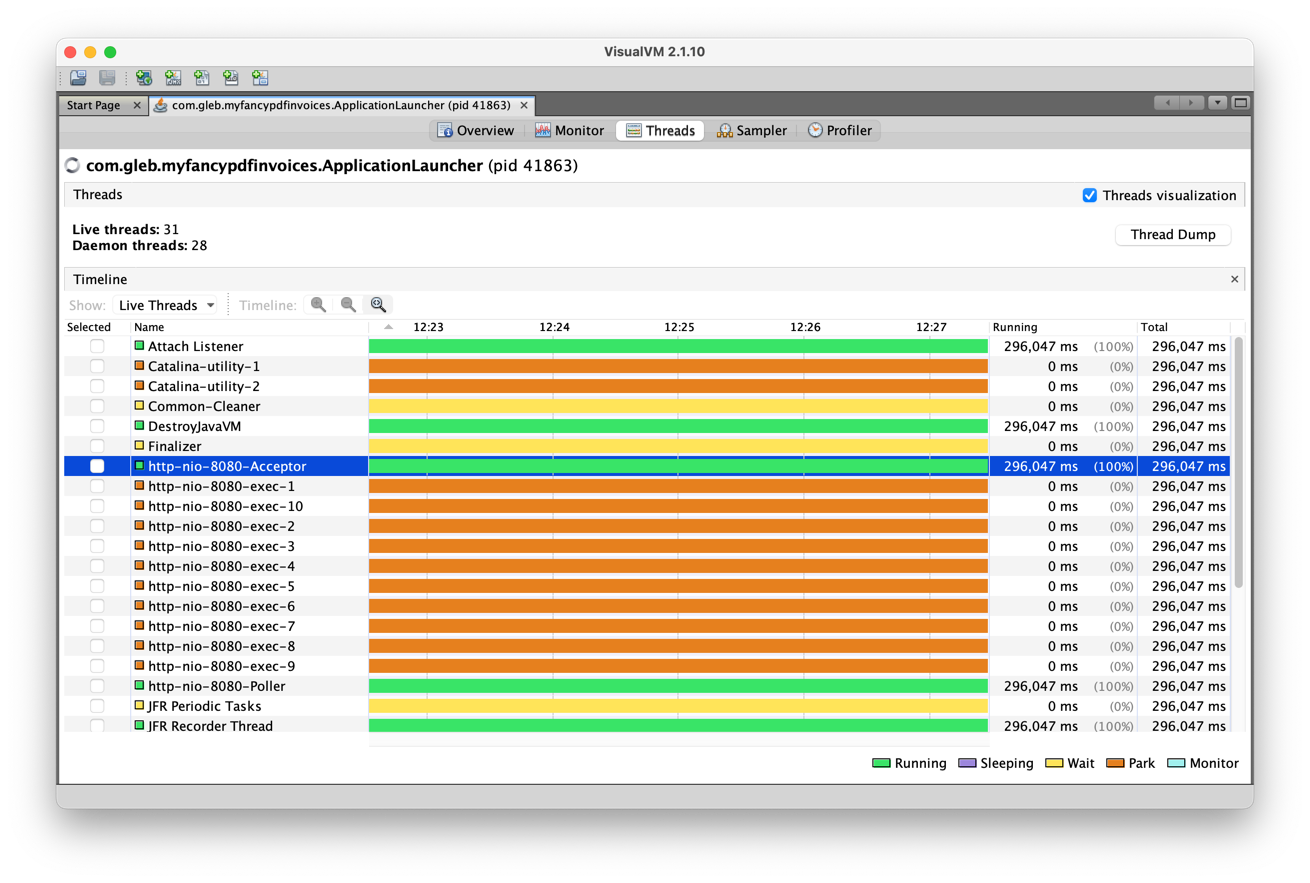This screenshot has width=1310, height=883.
Task: Switch to the Monitor tab
Action: pyautogui.click(x=569, y=131)
